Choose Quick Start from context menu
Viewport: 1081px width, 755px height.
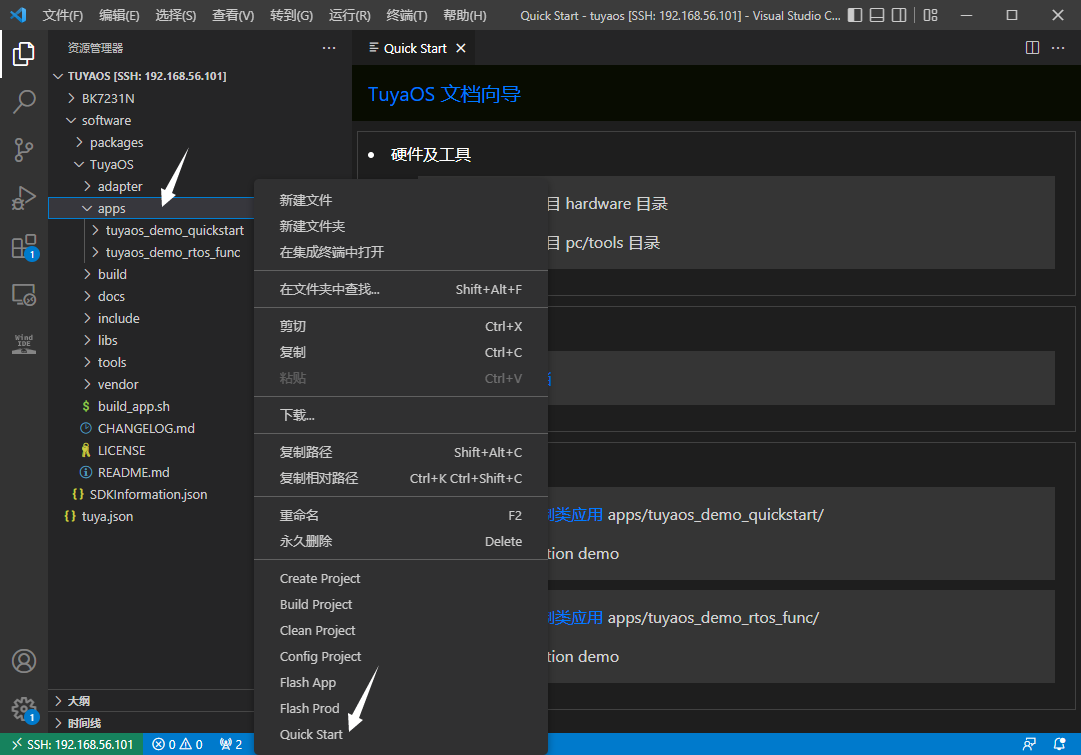pos(311,734)
